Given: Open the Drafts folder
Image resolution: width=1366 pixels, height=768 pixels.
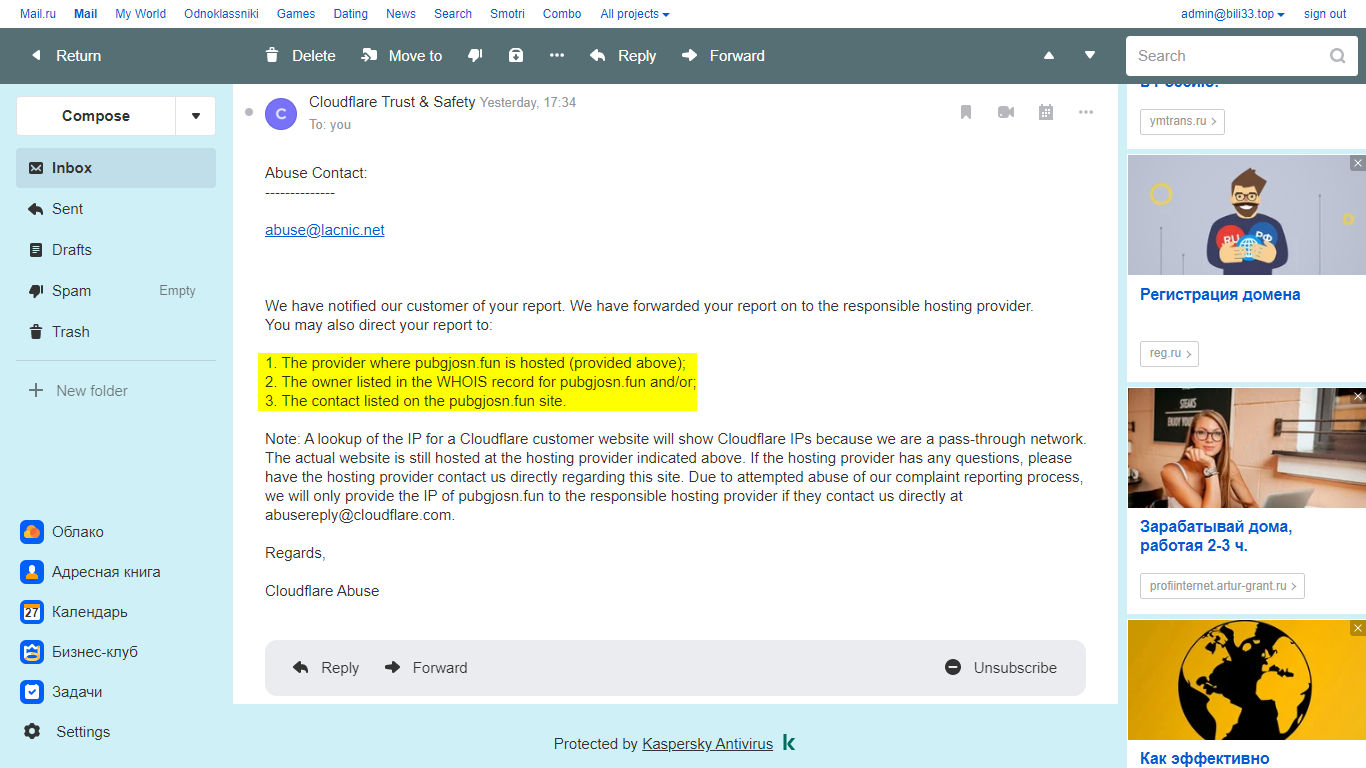Looking at the screenshot, I should [x=72, y=250].
